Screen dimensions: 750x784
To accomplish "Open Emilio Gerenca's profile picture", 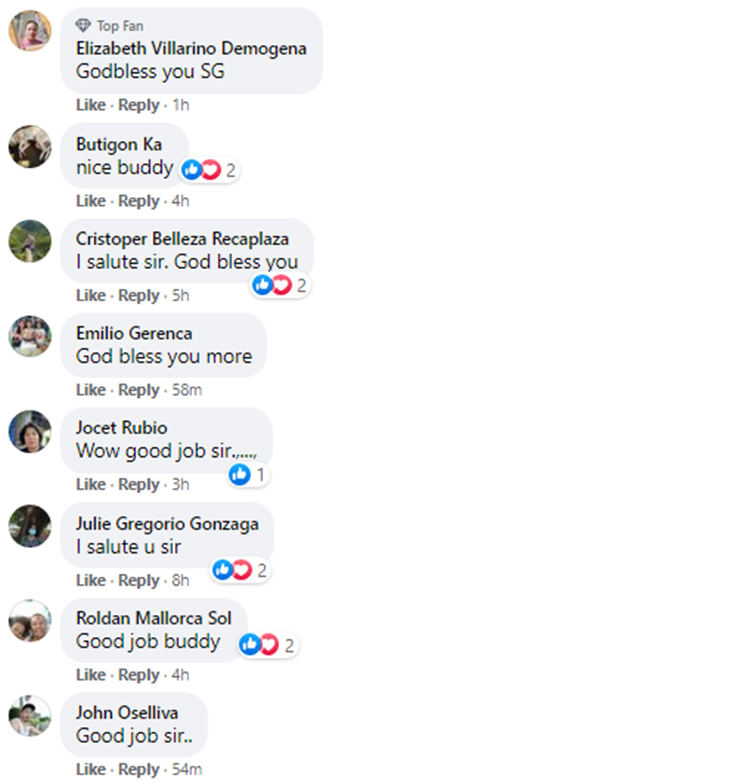I will (x=30, y=336).
